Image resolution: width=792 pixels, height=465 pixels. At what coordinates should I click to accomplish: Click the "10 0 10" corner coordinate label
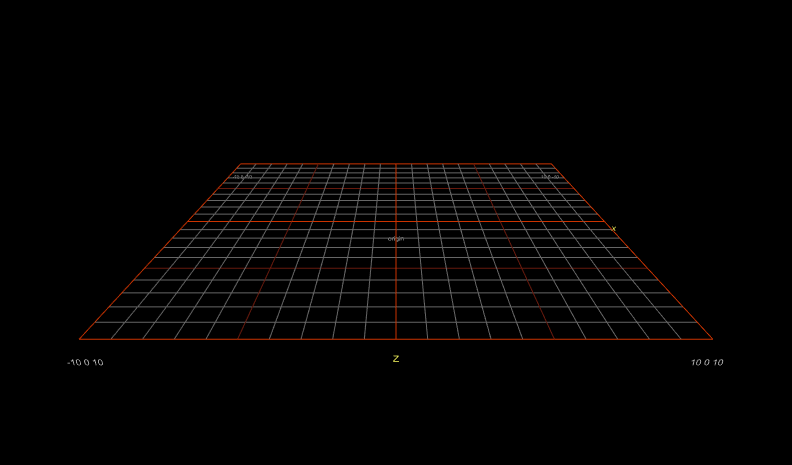click(707, 362)
